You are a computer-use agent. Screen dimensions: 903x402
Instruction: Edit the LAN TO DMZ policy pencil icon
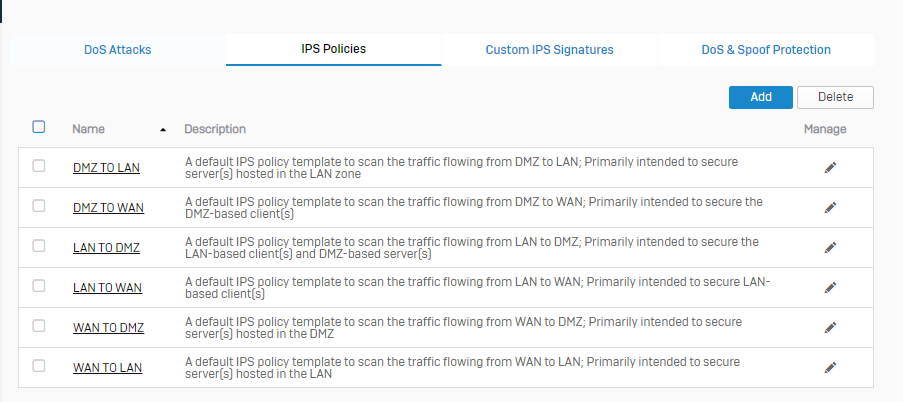click(830, 248)
